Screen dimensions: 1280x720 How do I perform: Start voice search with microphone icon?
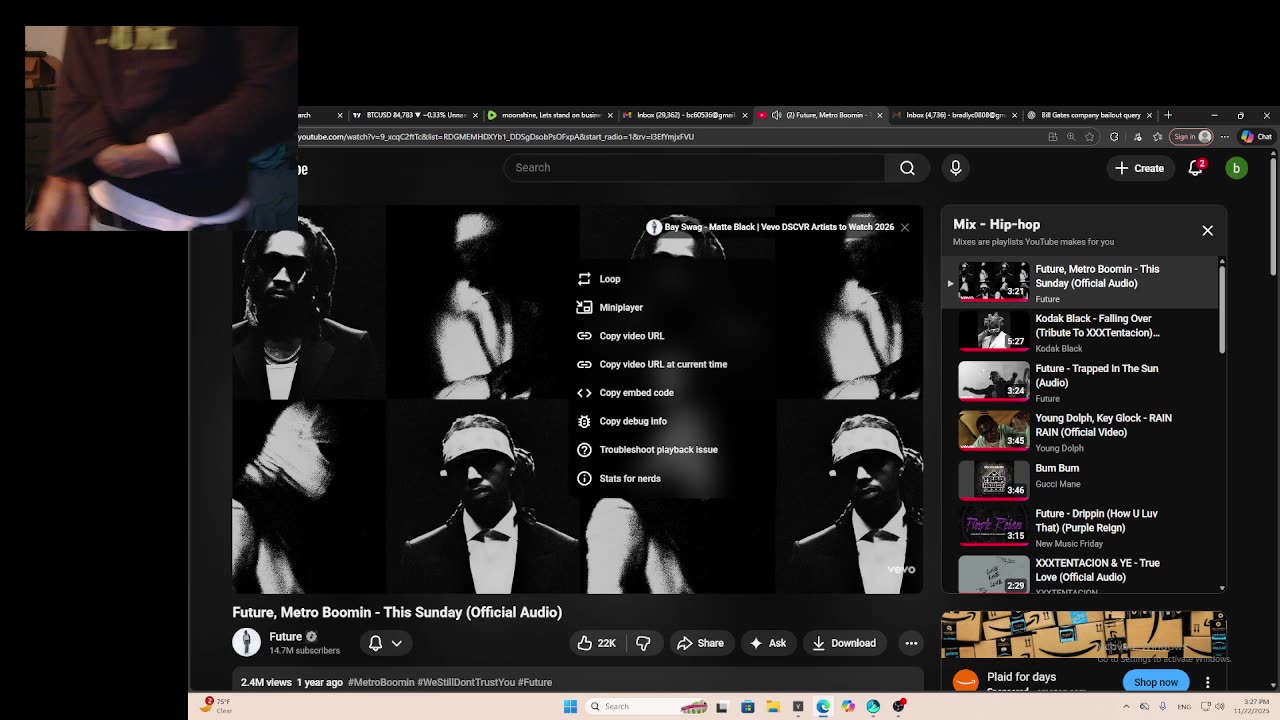point(955,168)
